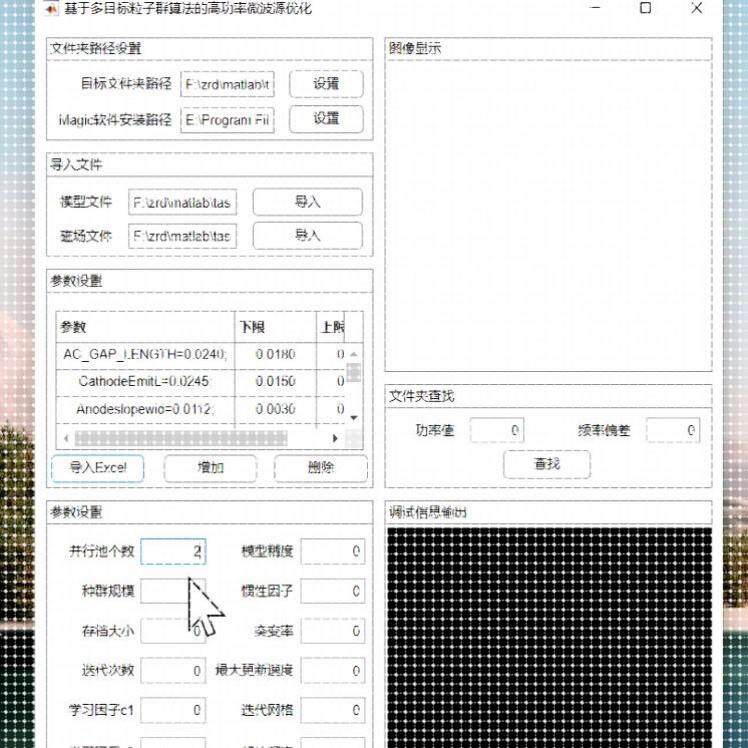Click the 查找 button
The image size is (748, 748).
(x=547, y=464)
